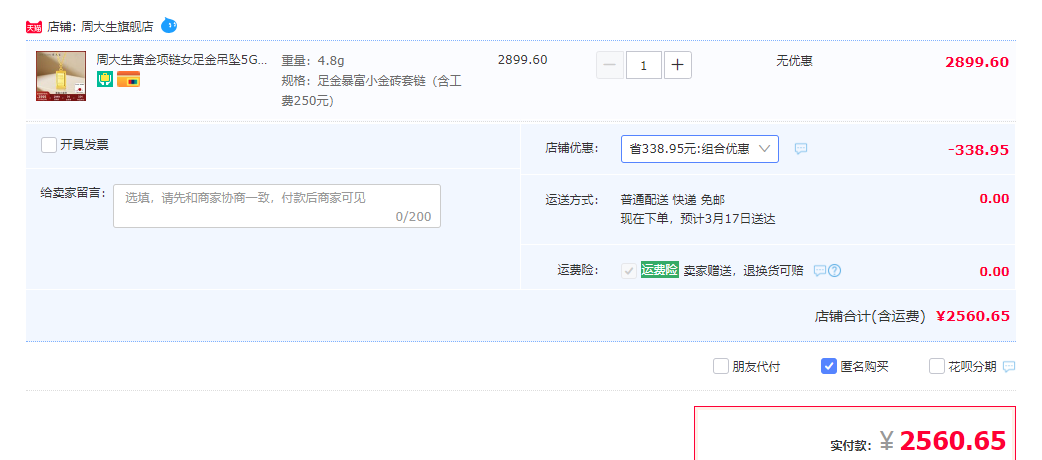Click the store total ¥2560.65
The image size is (1042, 460).
[x=973, y=316]
